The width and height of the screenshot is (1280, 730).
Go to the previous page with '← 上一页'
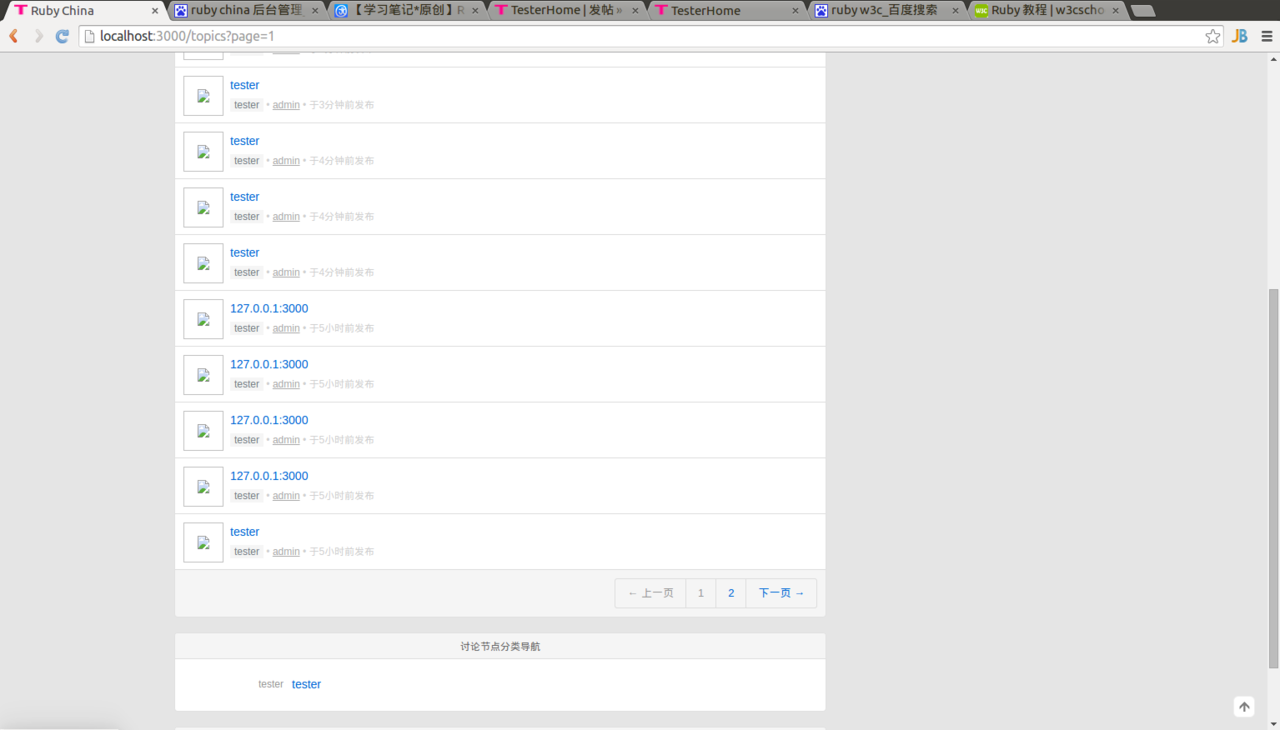click(x=651, y=593)
